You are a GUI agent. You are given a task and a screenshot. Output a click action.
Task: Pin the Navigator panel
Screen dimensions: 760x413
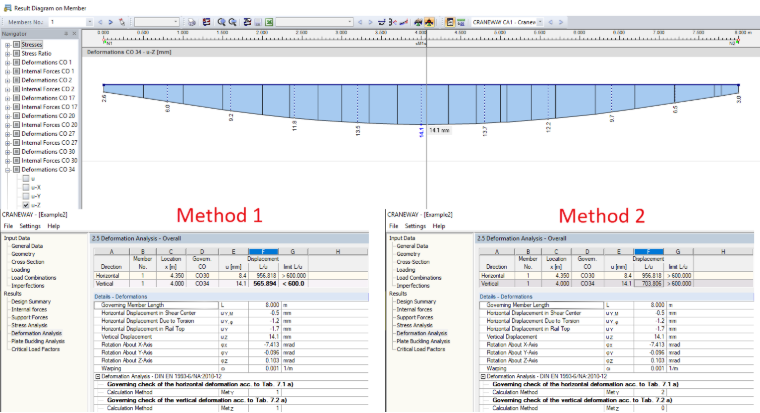tap(66, 34)
